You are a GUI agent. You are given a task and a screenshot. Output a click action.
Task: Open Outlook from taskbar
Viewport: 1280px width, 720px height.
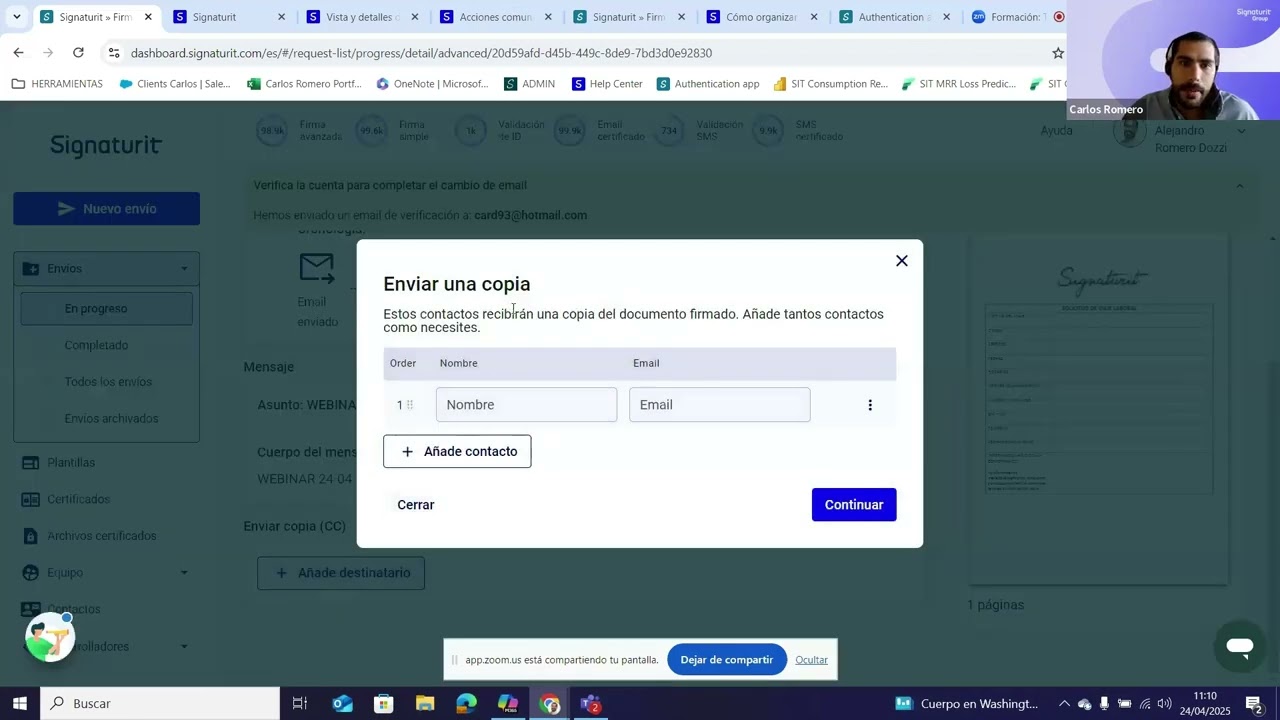(x=342, y=703)
